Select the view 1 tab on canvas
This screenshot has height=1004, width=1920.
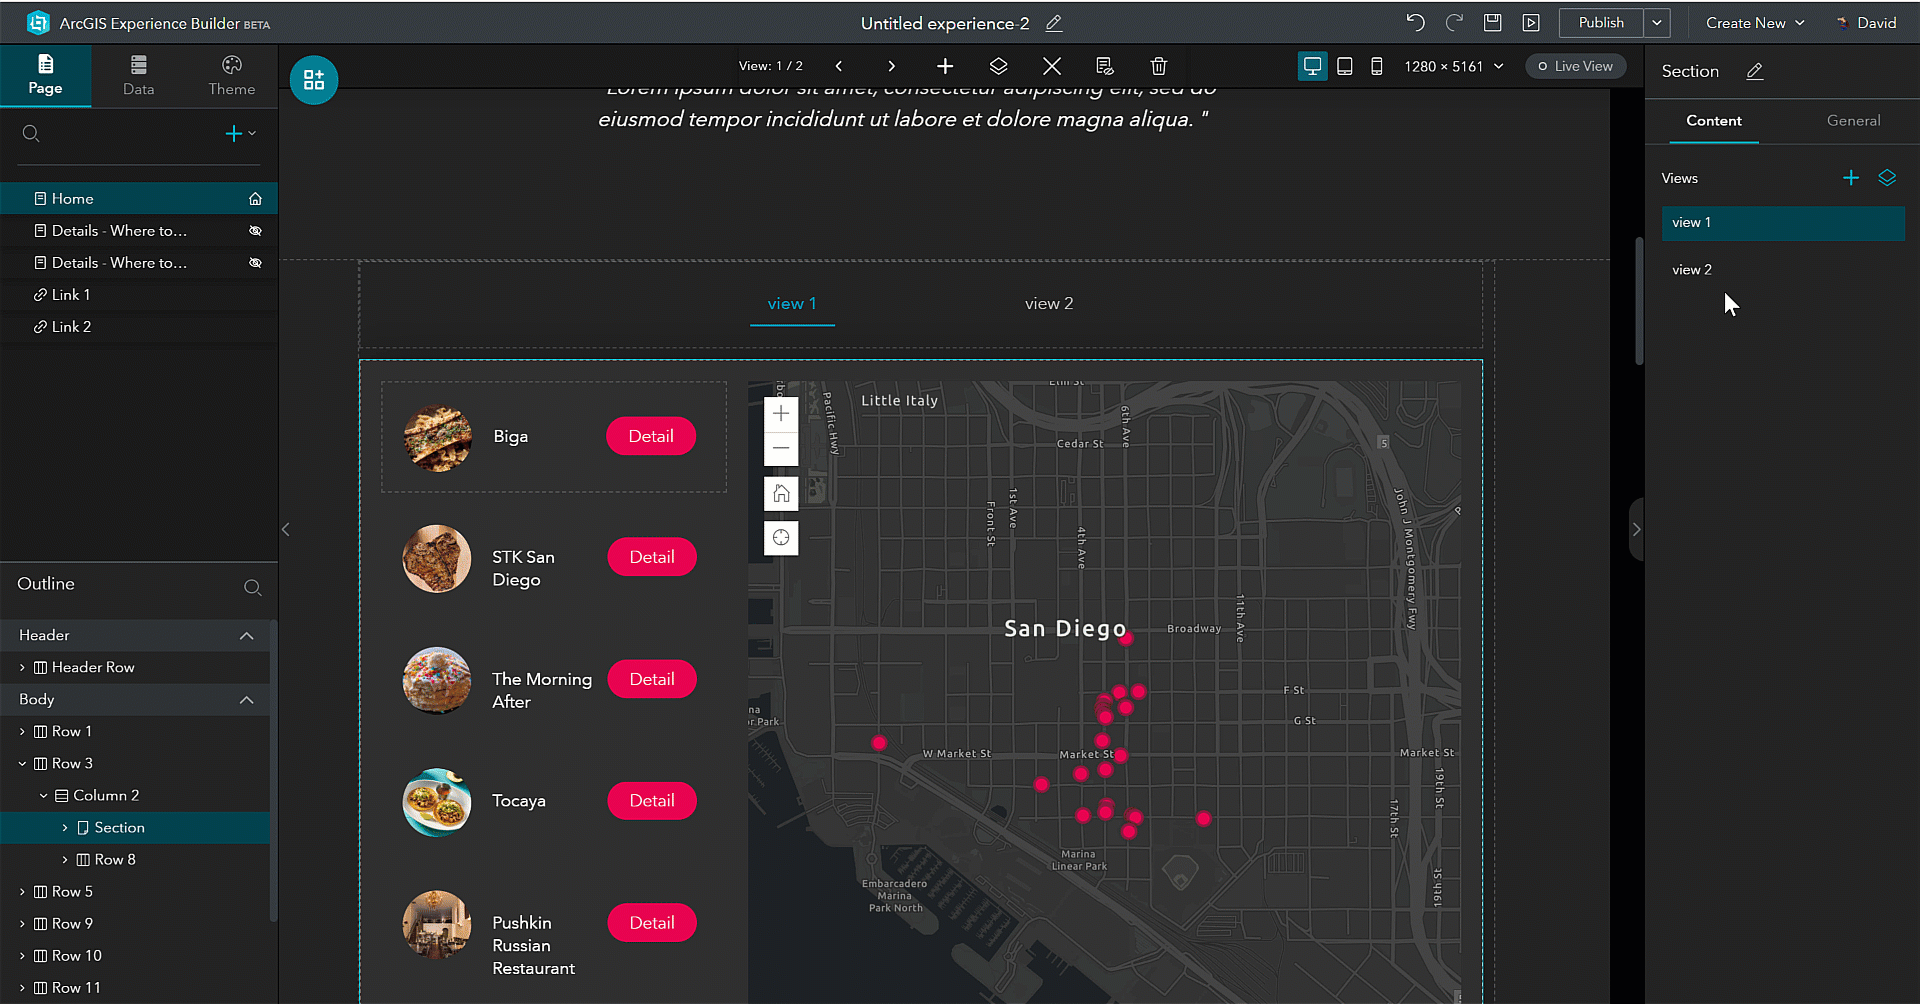[x=792, y=304]
